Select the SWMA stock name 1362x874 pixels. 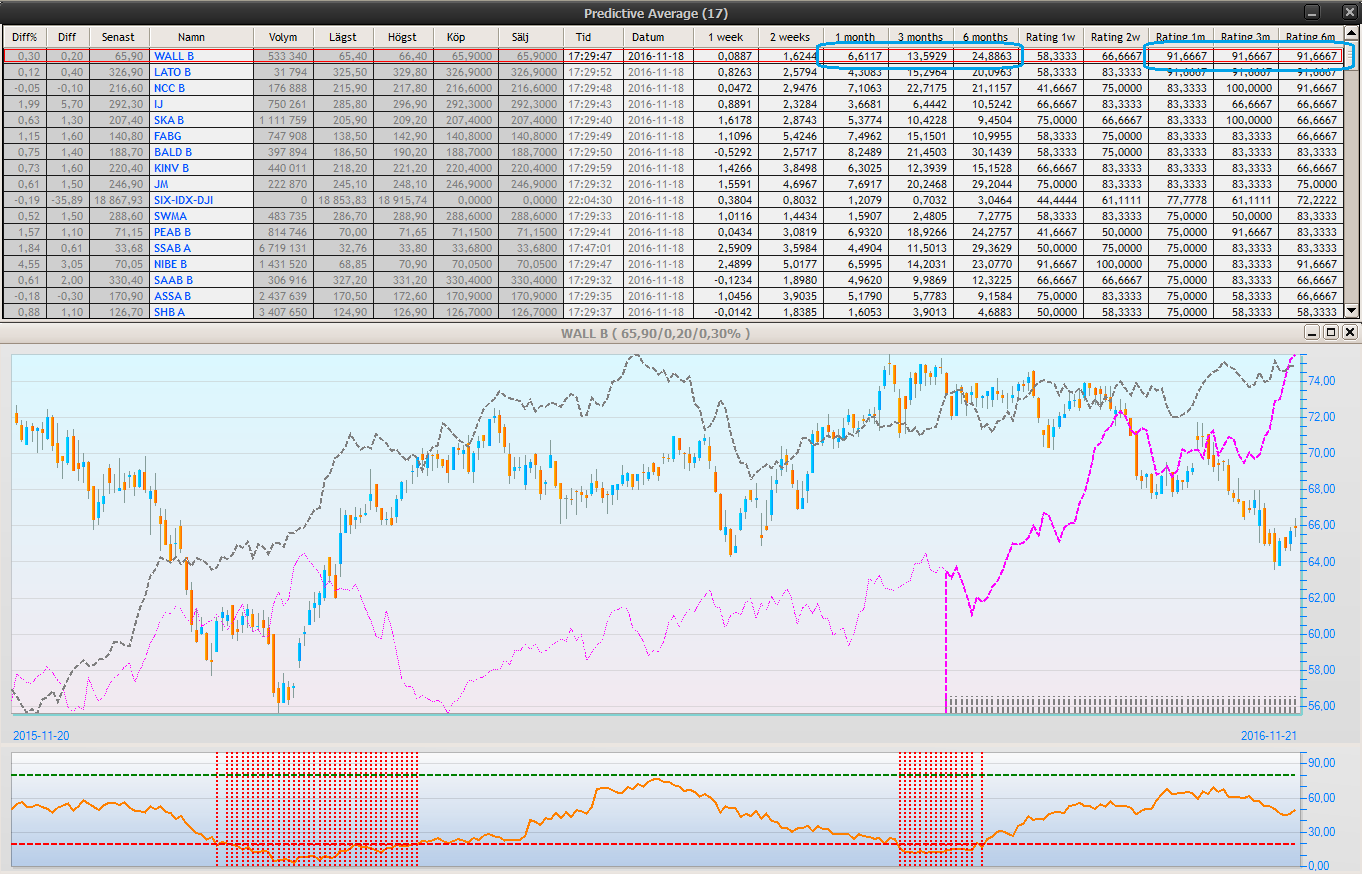click(170, 216)
